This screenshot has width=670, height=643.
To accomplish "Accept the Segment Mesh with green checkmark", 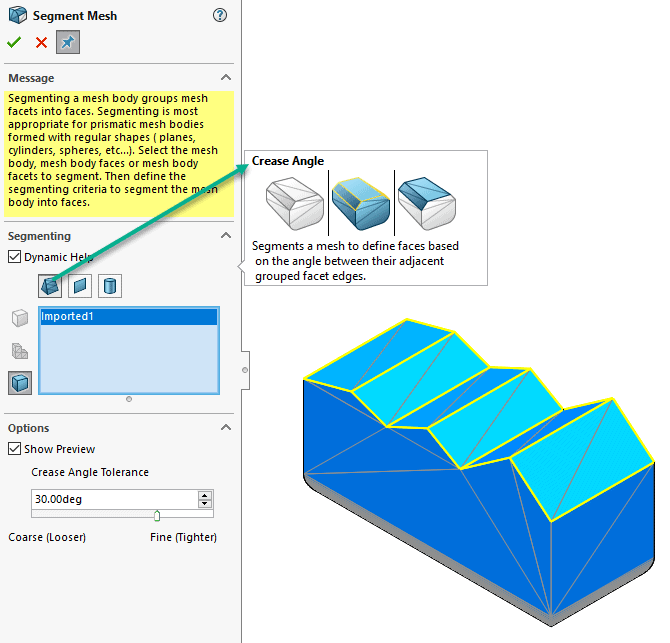I will 14,42.
